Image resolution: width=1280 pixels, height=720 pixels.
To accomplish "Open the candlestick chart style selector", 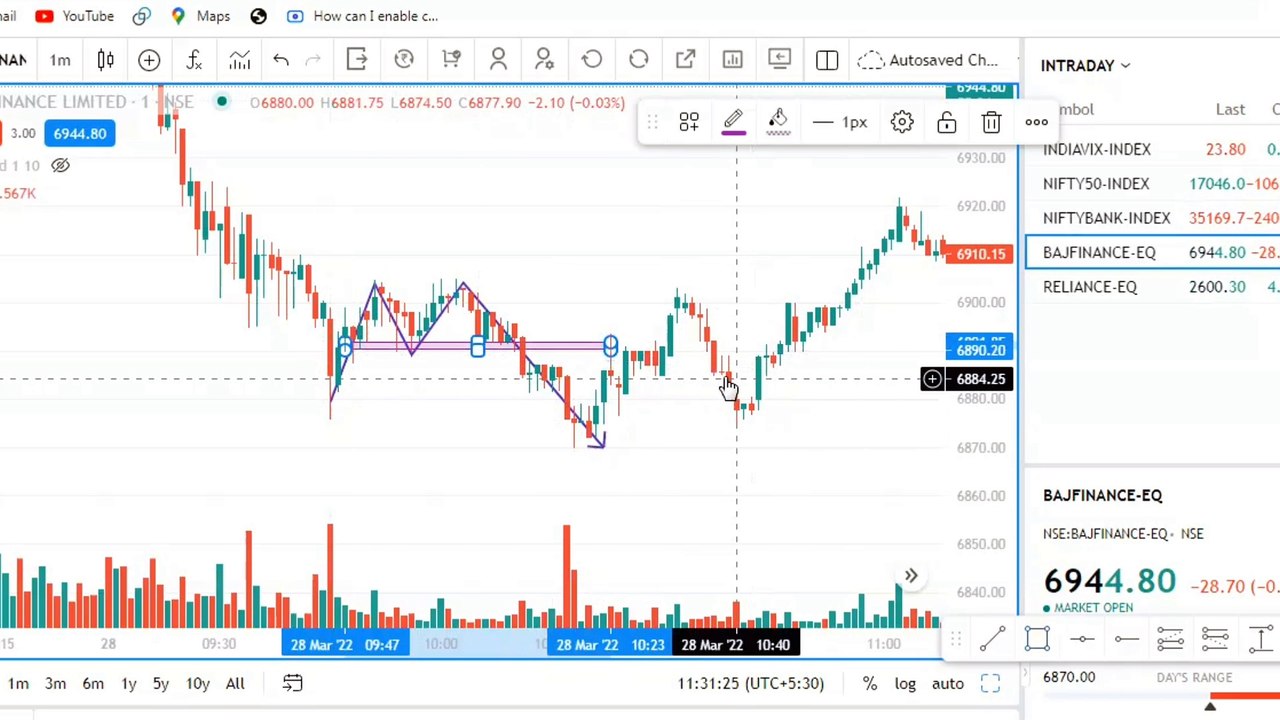I will tap(105, 60).
